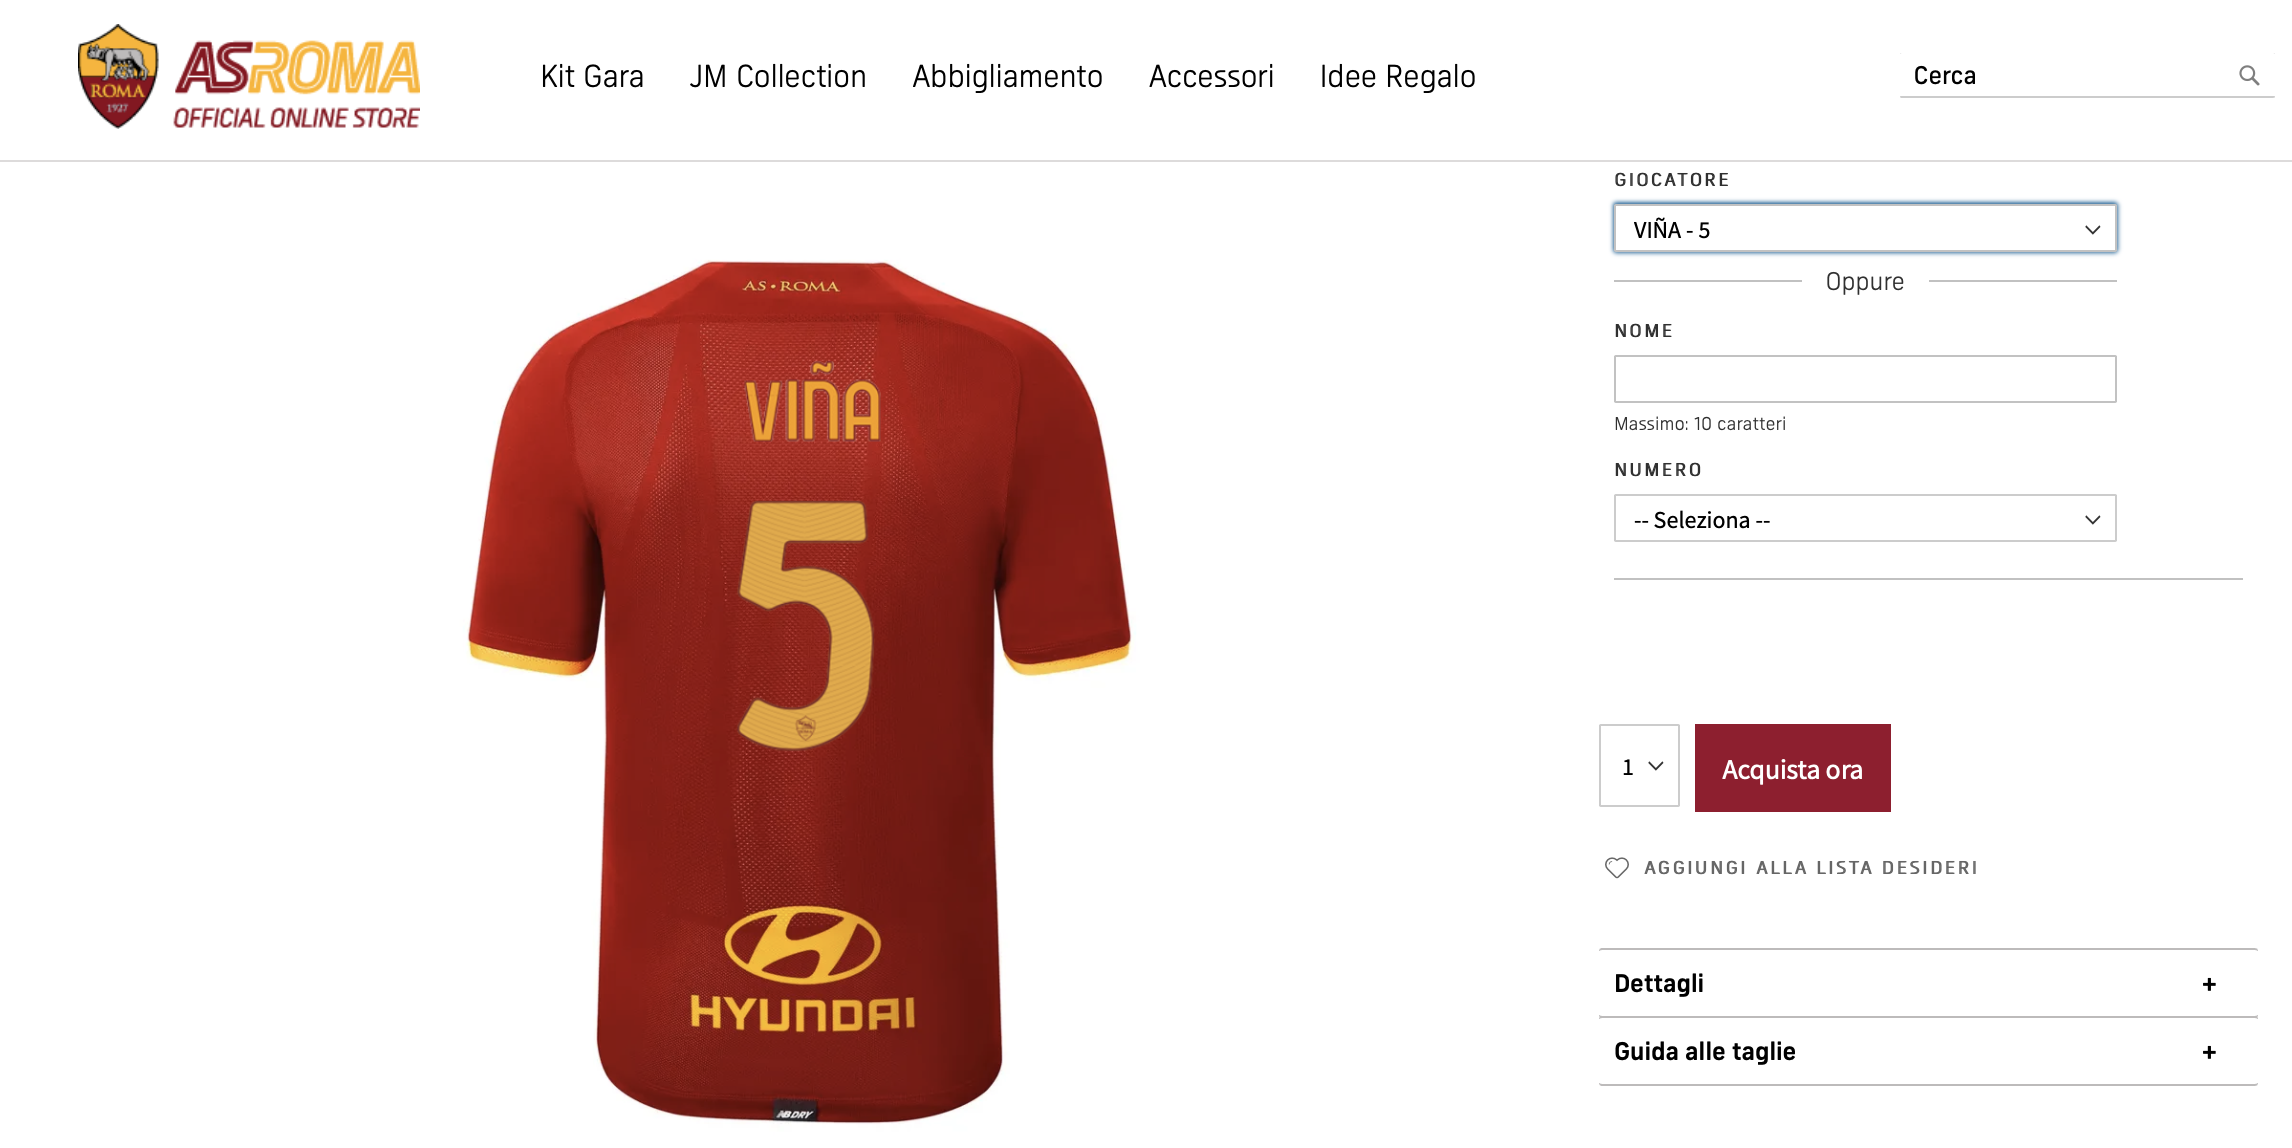This screenshot has height=1148, width=2292.
Task: Open the JM Collection menu
Action: 778,77
